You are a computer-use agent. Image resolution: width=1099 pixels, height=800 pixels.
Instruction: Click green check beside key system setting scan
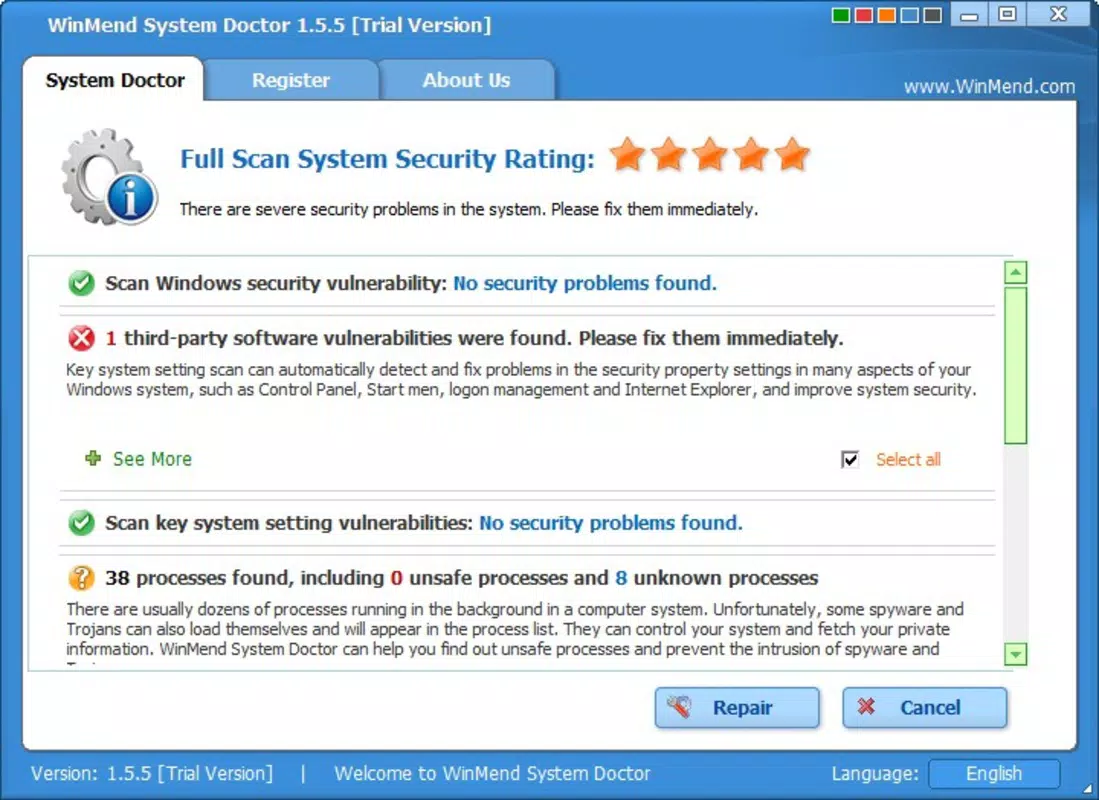(81, 523)
